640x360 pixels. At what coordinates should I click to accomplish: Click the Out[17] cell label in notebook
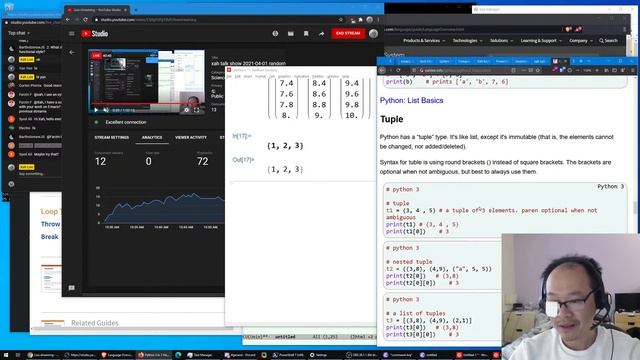tap(243, 160)
